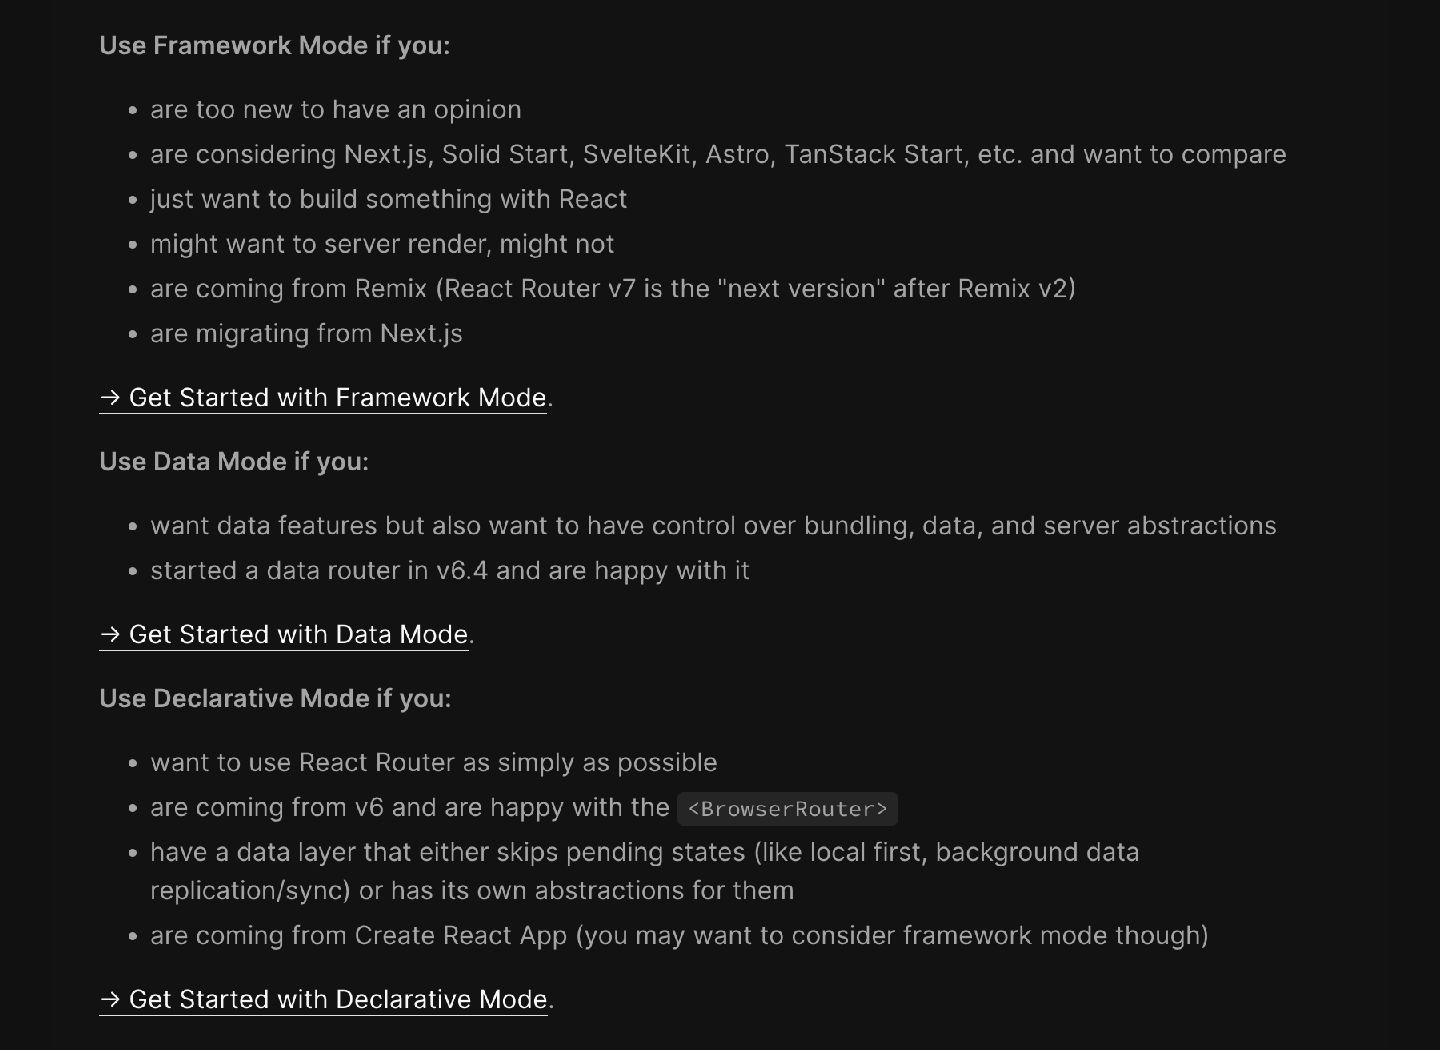
Task: Click the 'Use Framework Mode if you:' heading
Action: pos(275,46)
